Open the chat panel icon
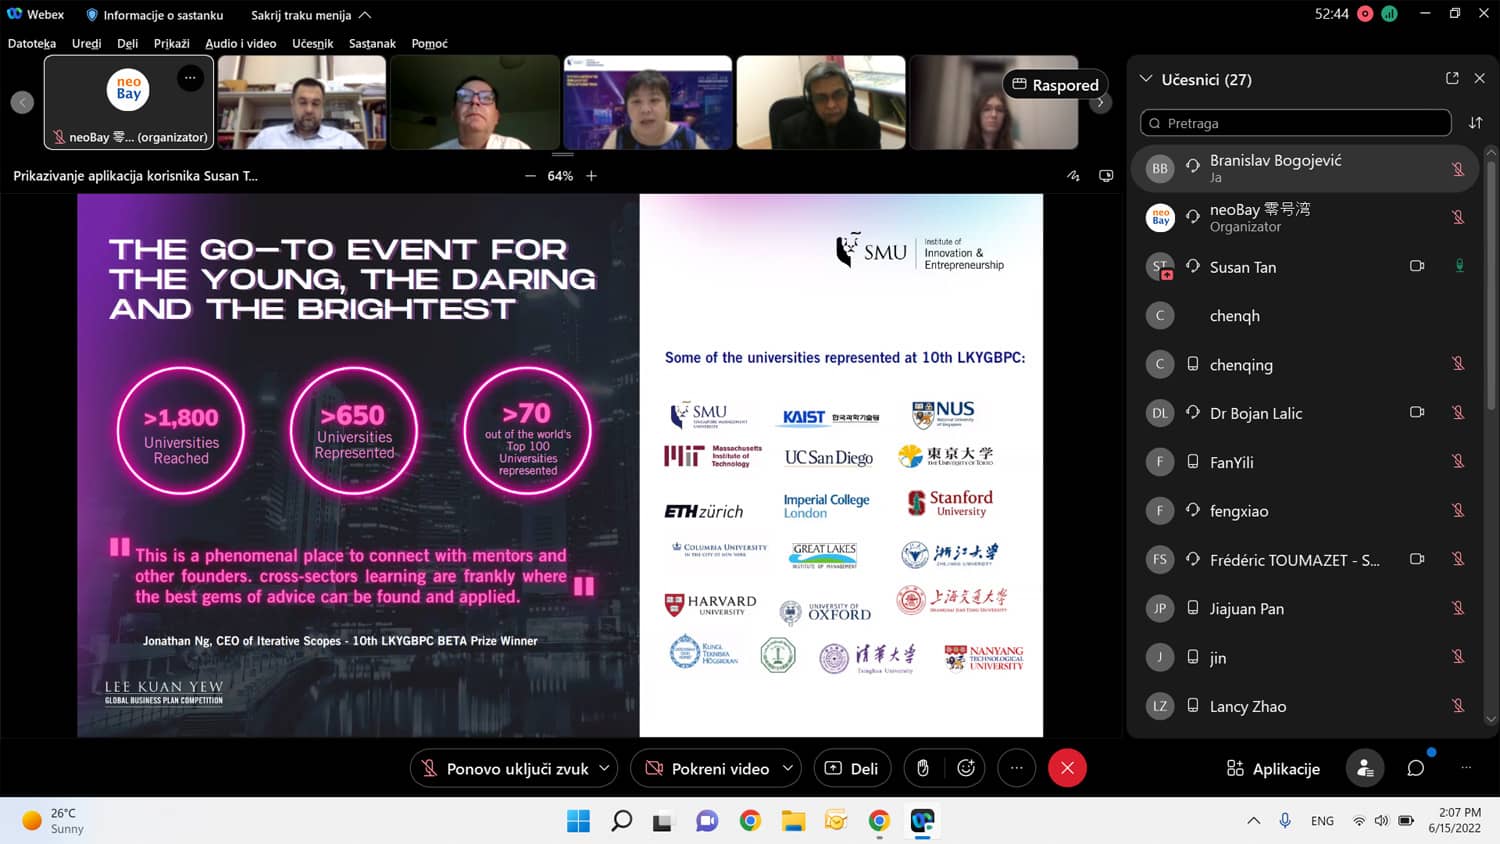This screenshot has width=1500, height=844. (1416, 768)
